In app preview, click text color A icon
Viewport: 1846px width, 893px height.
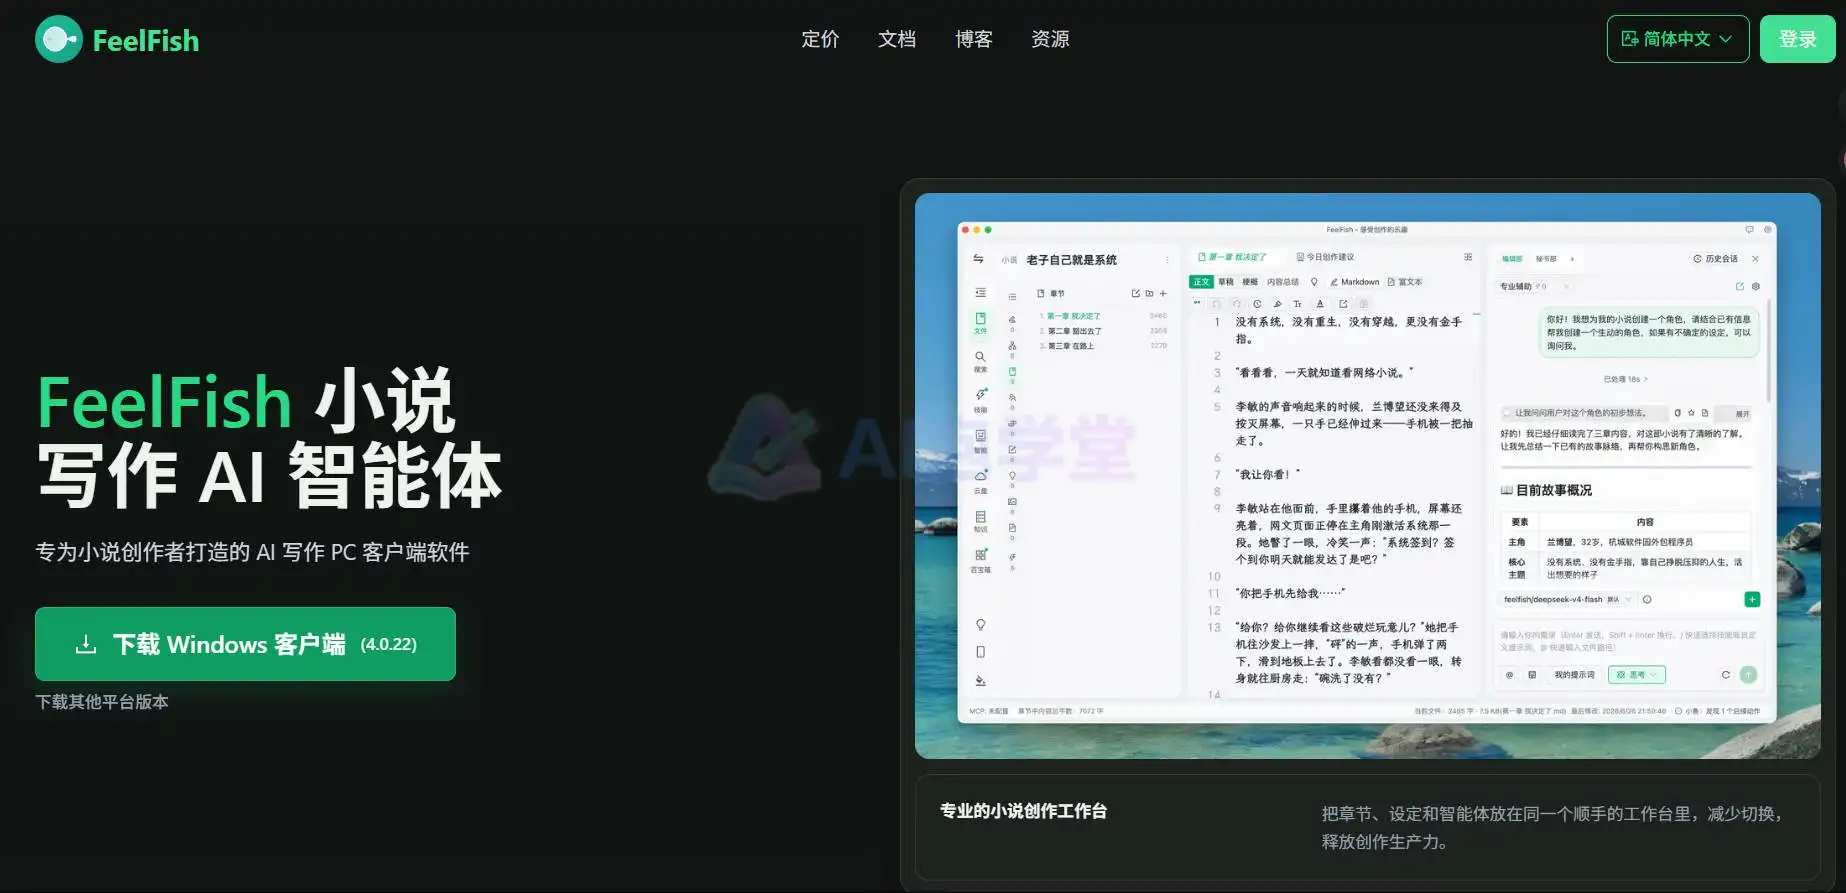(1320, 304)
